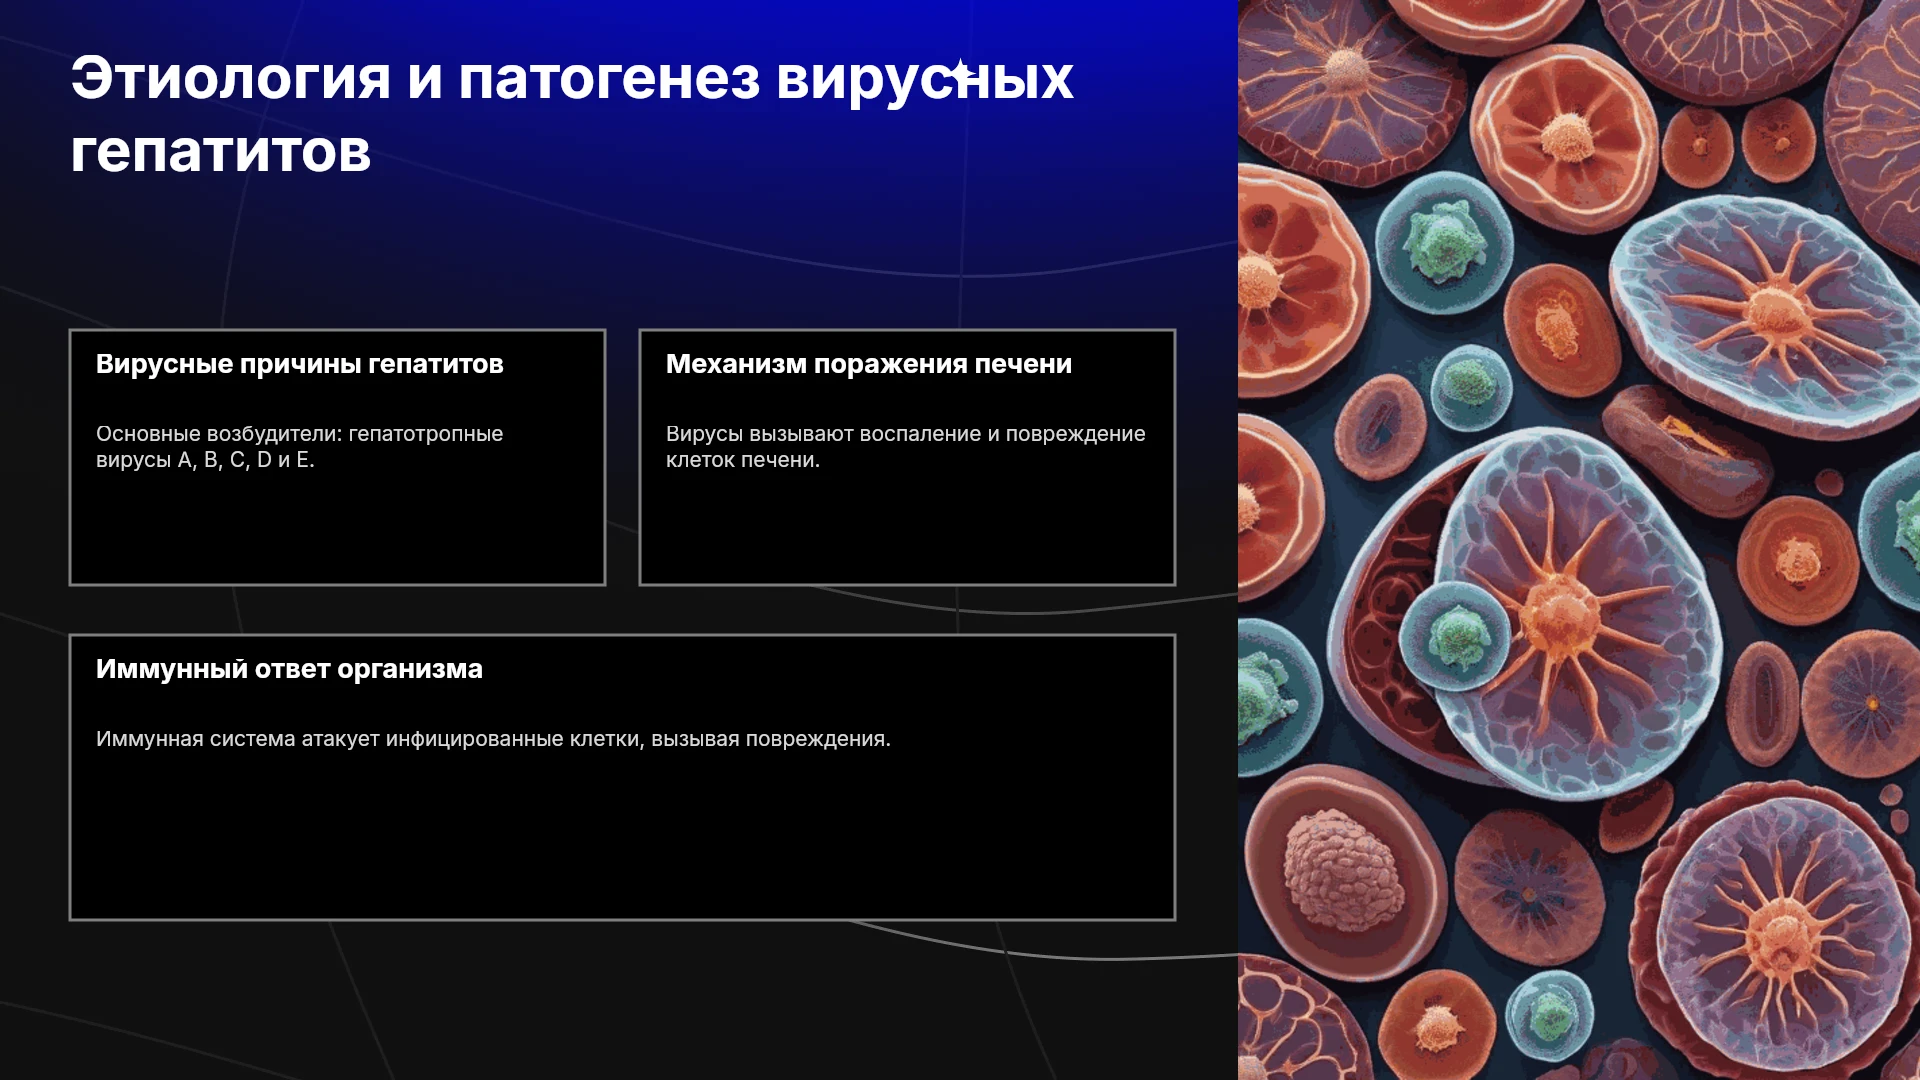The width and height of the screenshot is (1920, 1080).
Task: Select text 'Основные возбудители: гепатотропные вирусы A, B, C, D и E.'
Action: [299, 447]
